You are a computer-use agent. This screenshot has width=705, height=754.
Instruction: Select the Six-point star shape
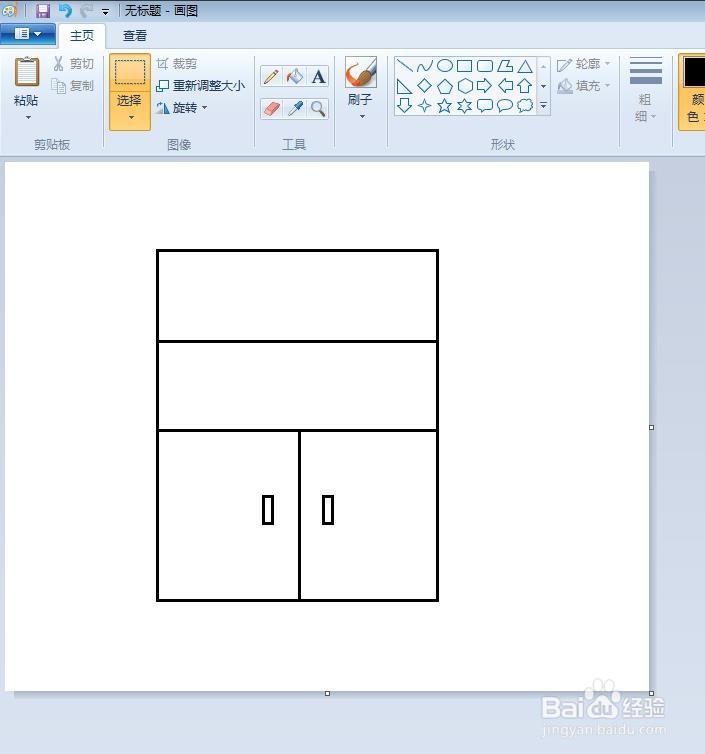point(465,105)
